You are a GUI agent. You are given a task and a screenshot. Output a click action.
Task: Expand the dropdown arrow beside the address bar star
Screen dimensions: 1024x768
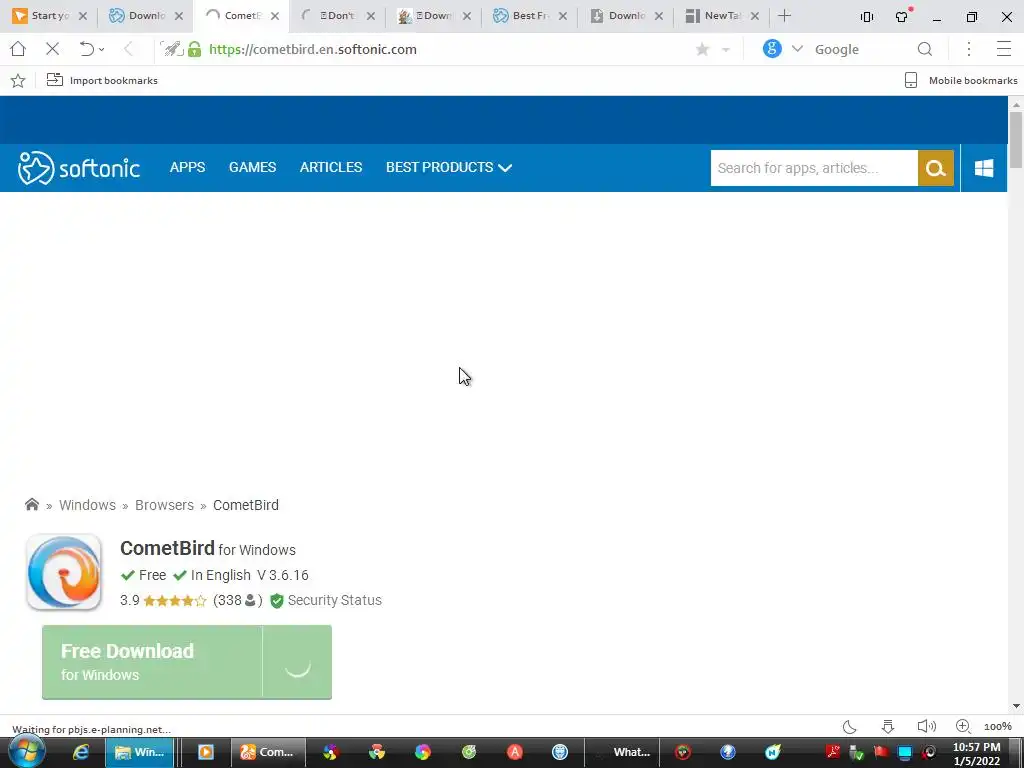coord(726,50)
